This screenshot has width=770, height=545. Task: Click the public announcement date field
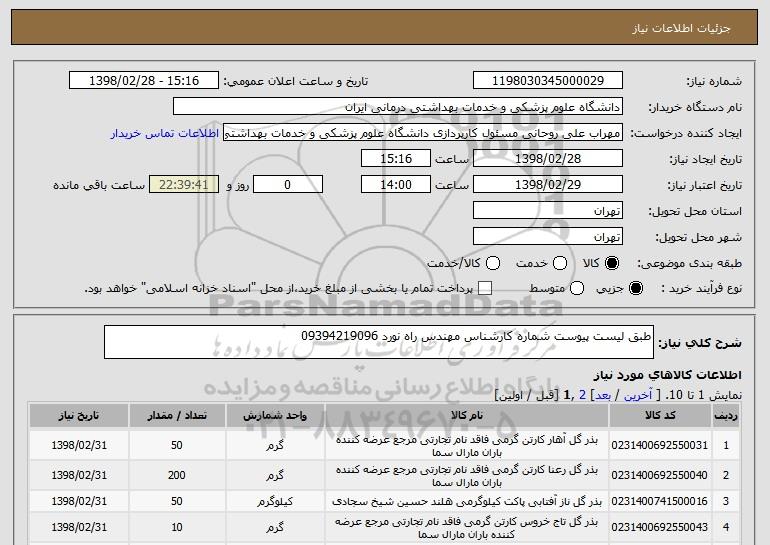coord(144,81)
